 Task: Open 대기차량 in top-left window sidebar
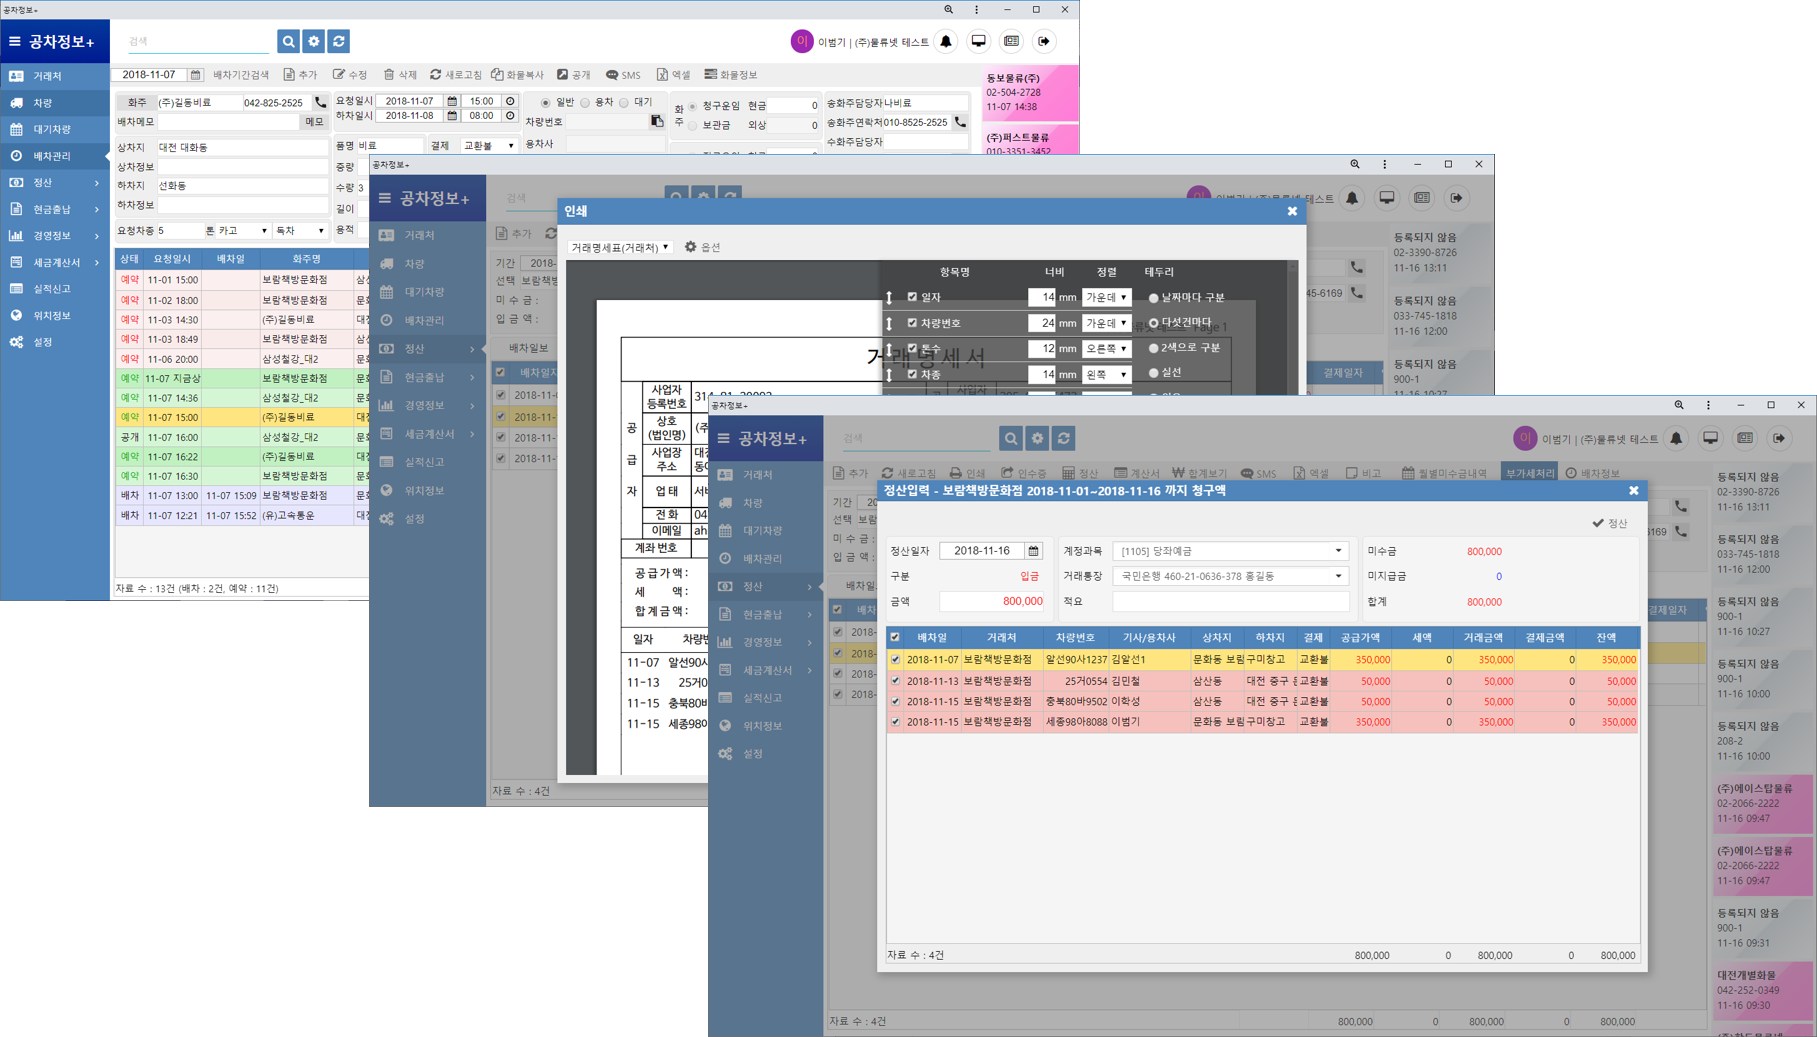click(55, 129)
